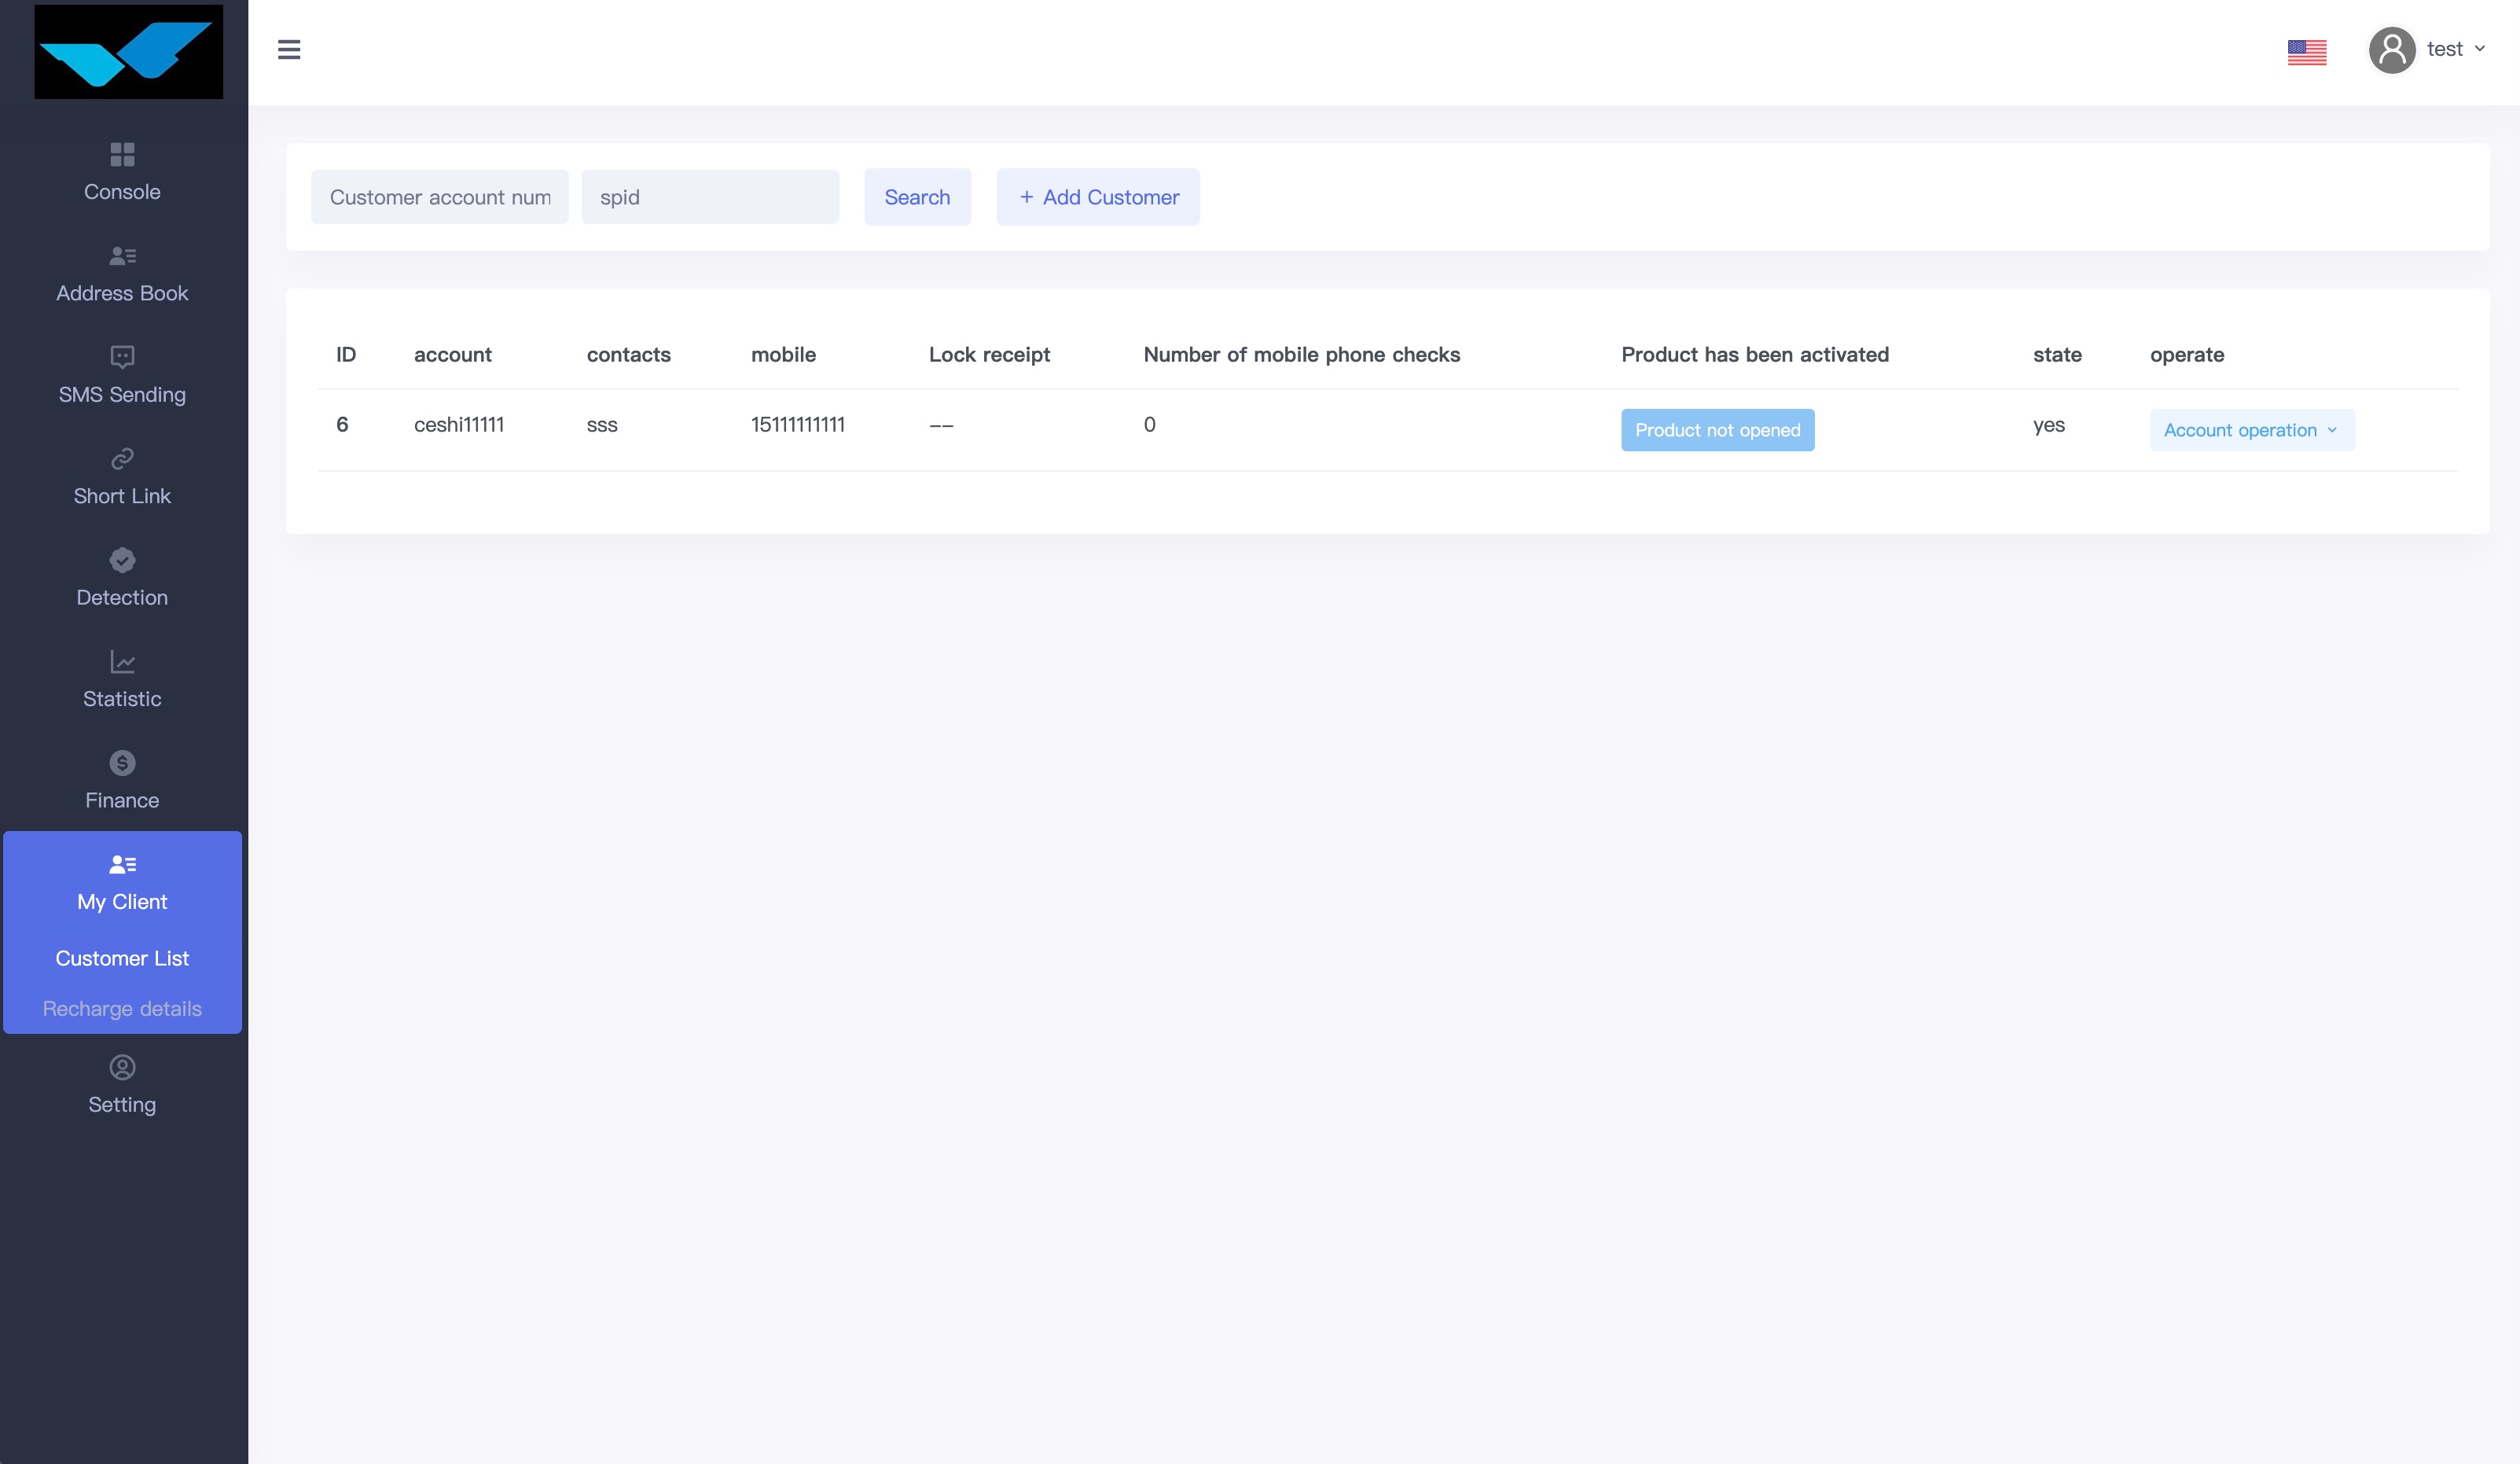Select the Short Link chain icon
Image resolution: width=2520 pixels, height=1464 pixels.
click(x=122, y=458)
